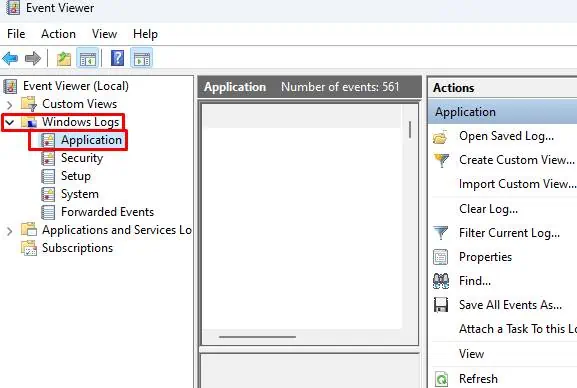
Task: Click the Create Custom View funnel icon
Action: [441, 161]
